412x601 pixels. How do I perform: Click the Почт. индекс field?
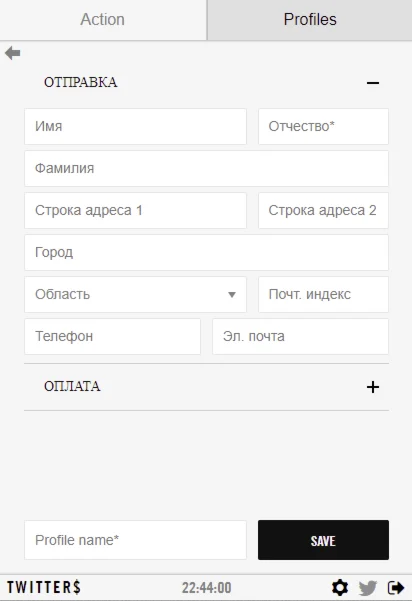click(323, 294)
